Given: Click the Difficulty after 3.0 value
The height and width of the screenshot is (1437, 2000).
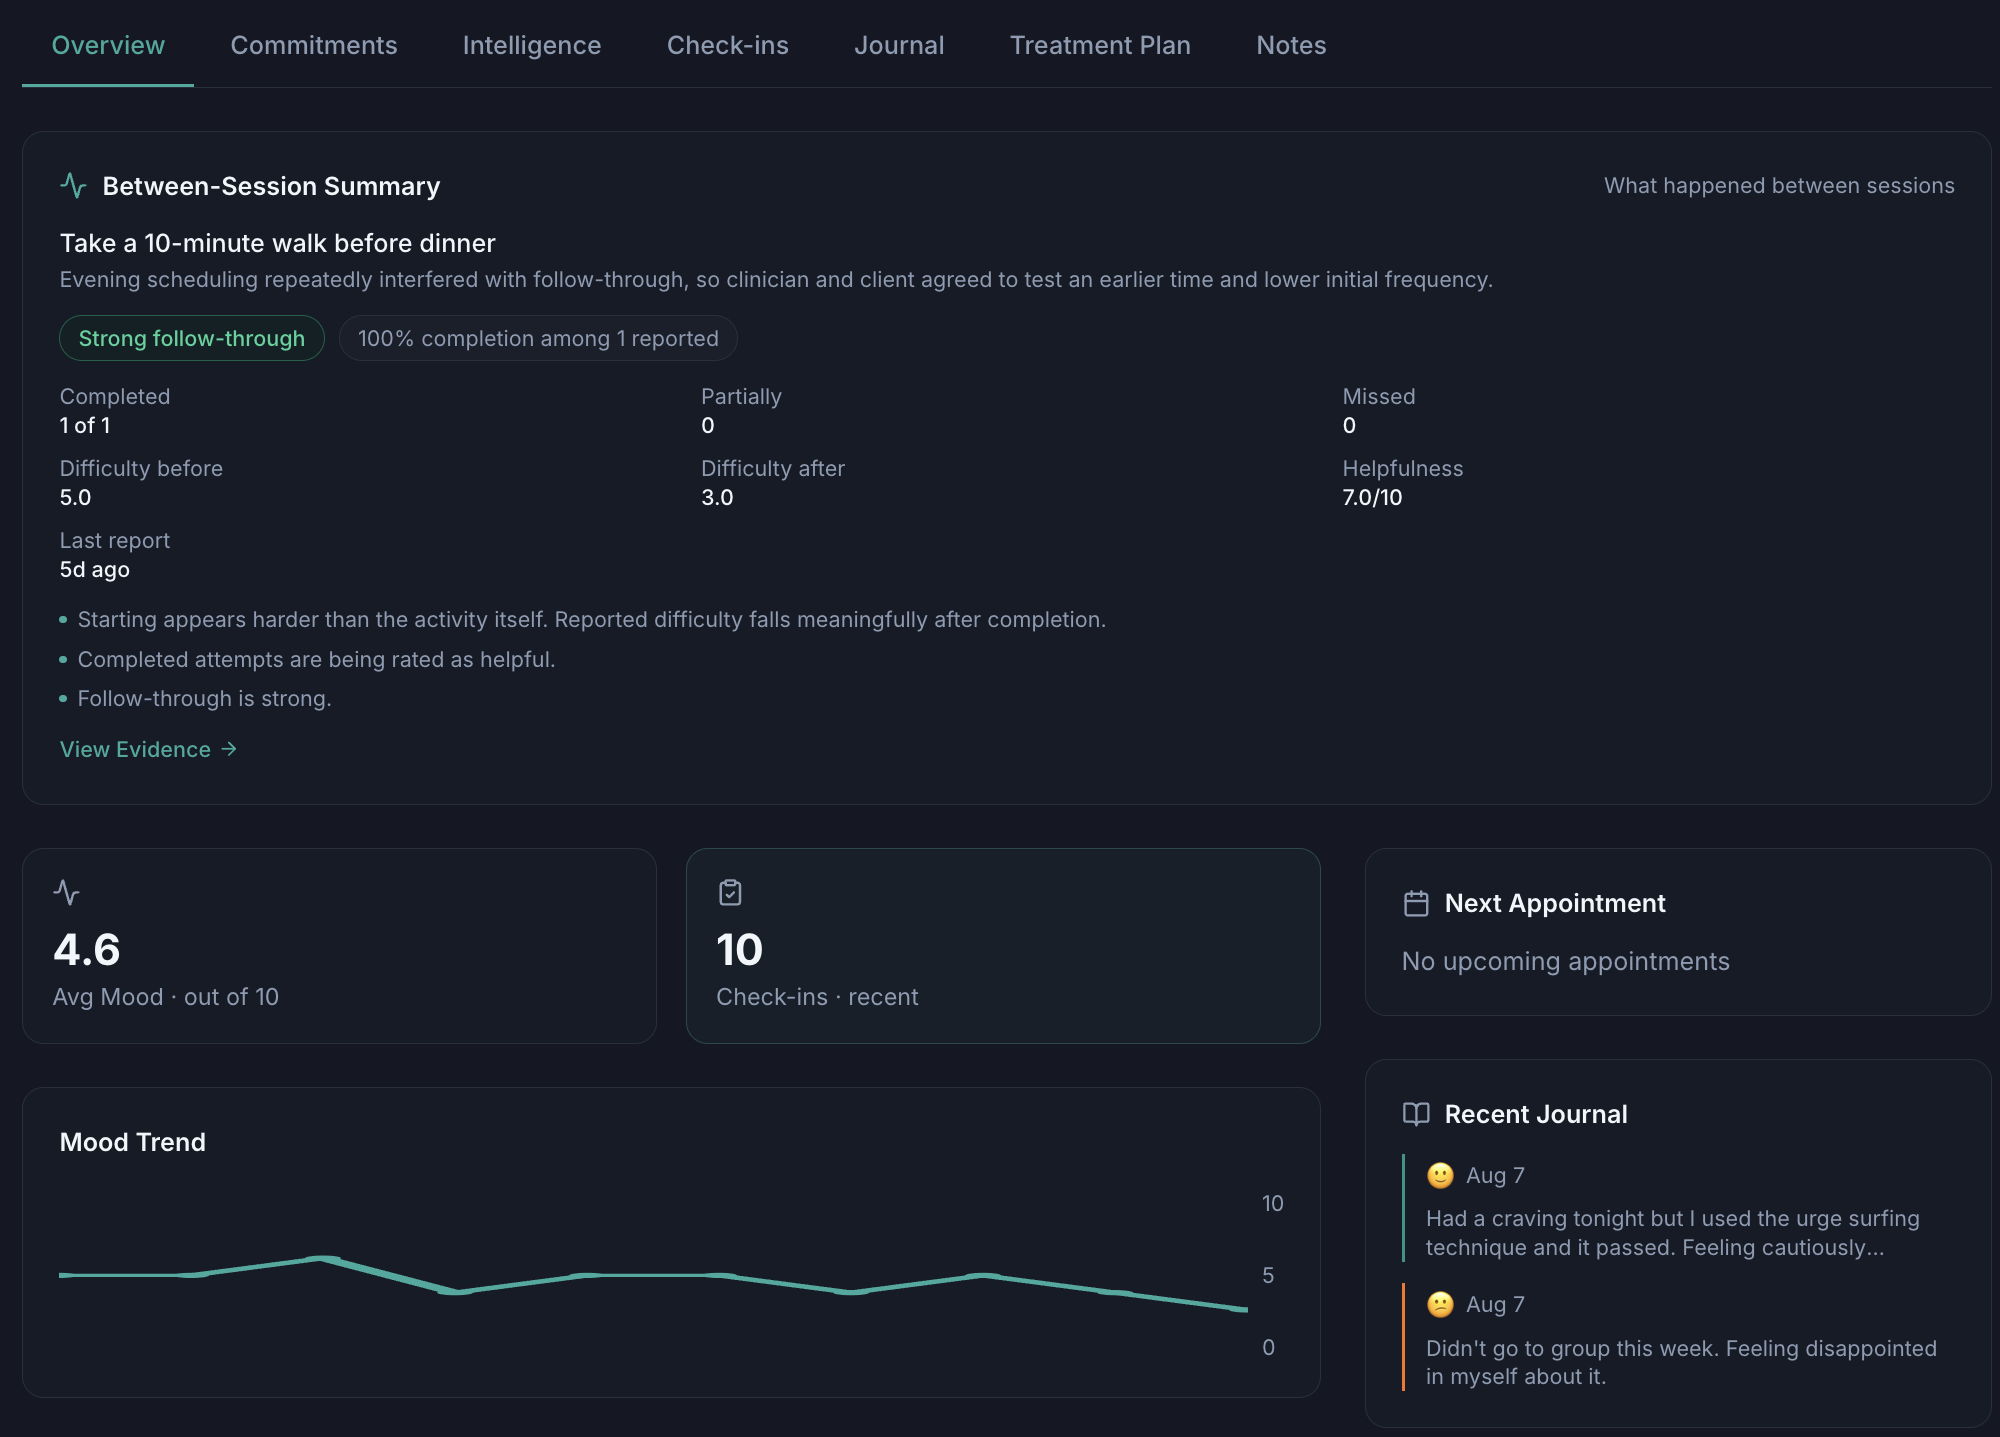Looking at the screenshot, I should point(717,497).
